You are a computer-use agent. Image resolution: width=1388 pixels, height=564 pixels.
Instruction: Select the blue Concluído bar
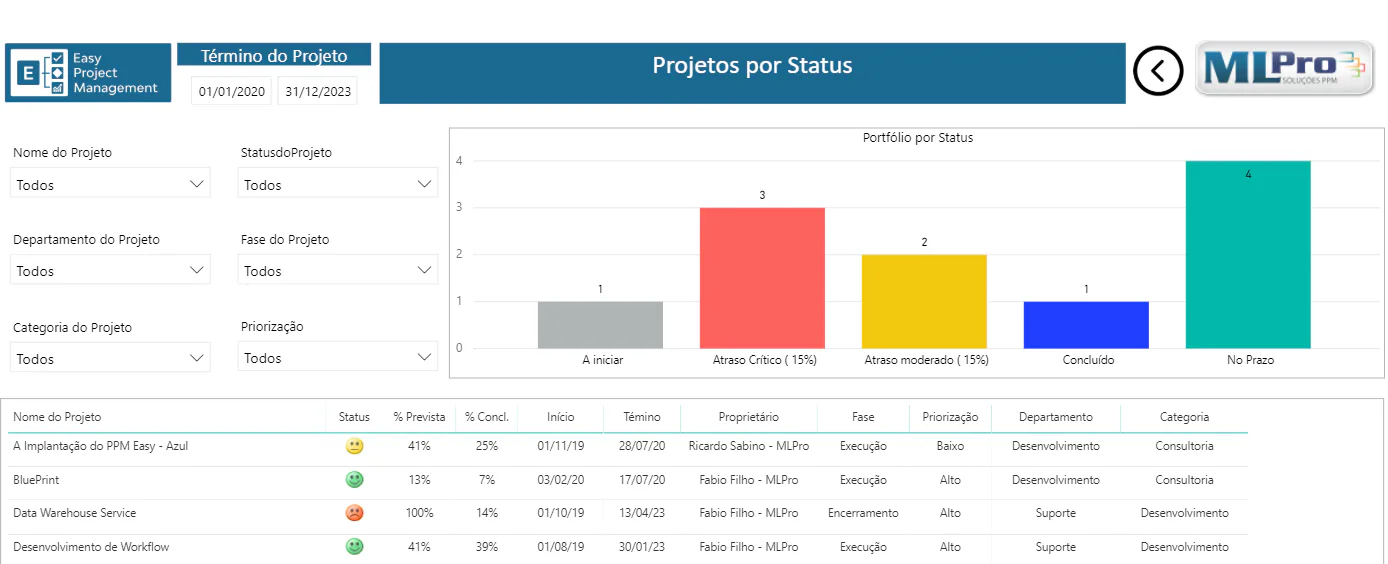pos(1086,324)
